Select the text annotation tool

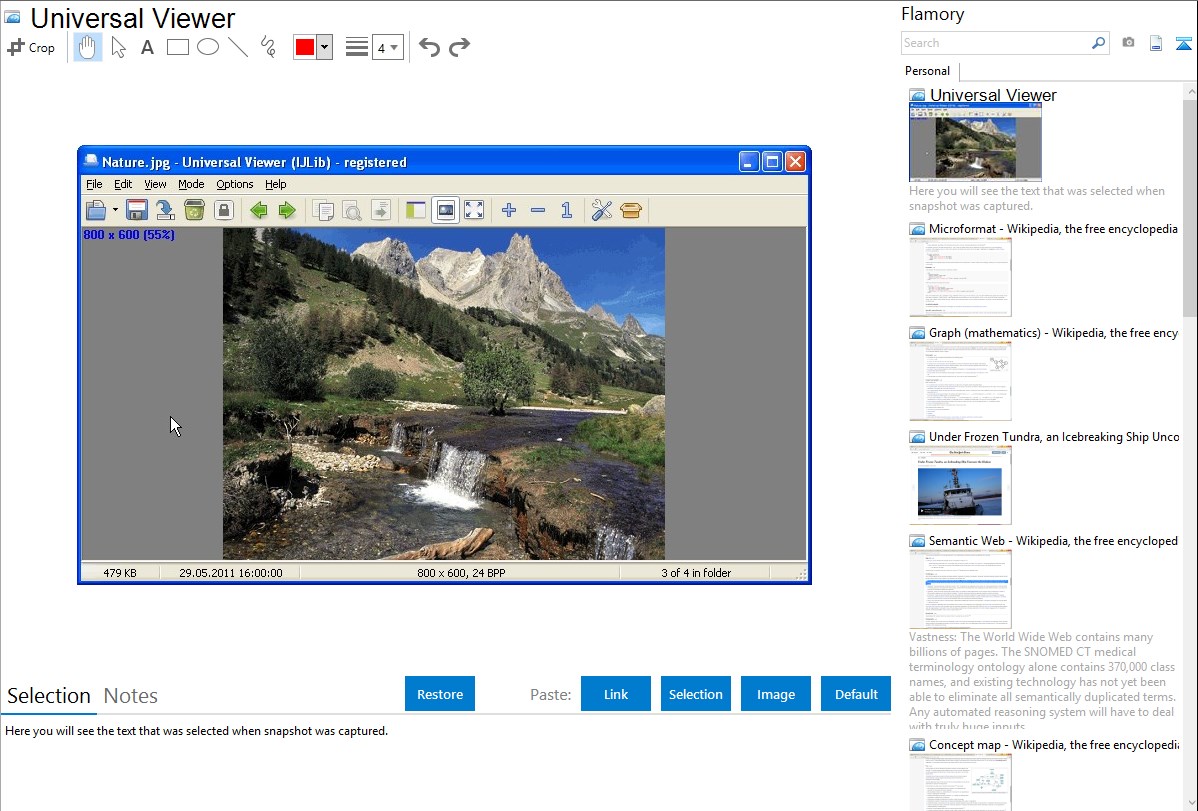pyautogui.click(x=147, y=47)
